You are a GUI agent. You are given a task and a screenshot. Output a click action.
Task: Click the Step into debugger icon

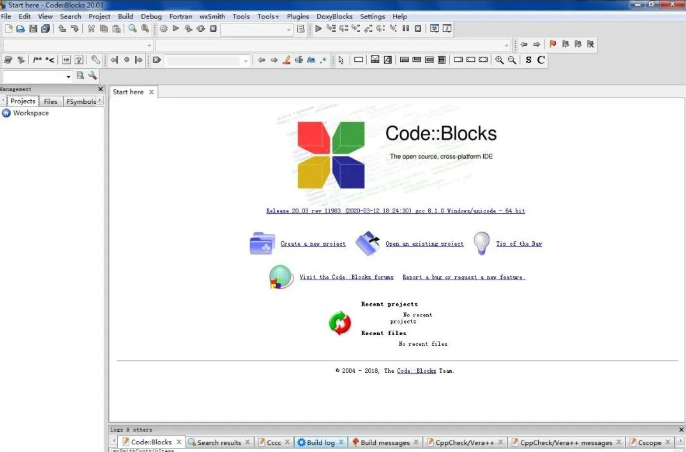[356, 29]
